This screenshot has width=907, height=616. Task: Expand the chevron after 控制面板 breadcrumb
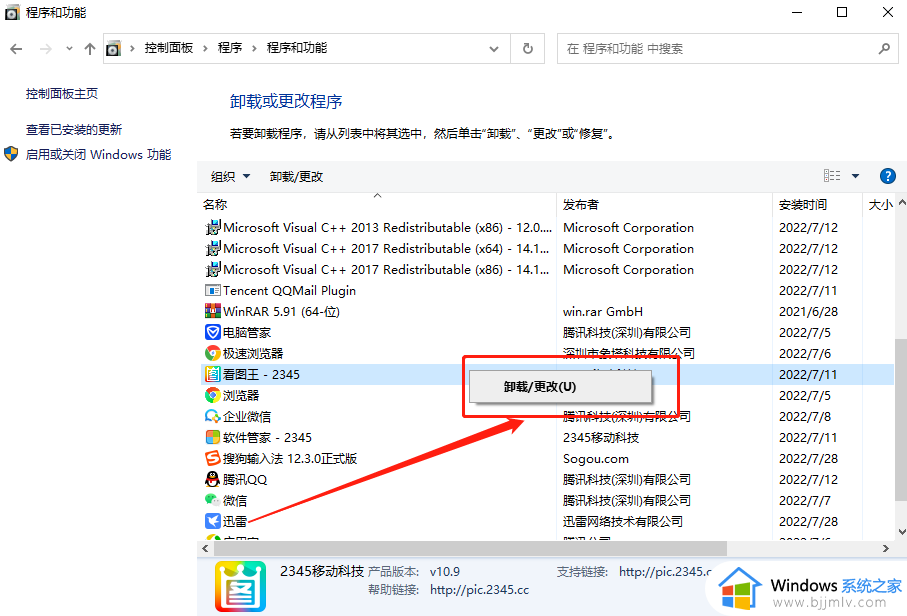click(x=205, y=49)
